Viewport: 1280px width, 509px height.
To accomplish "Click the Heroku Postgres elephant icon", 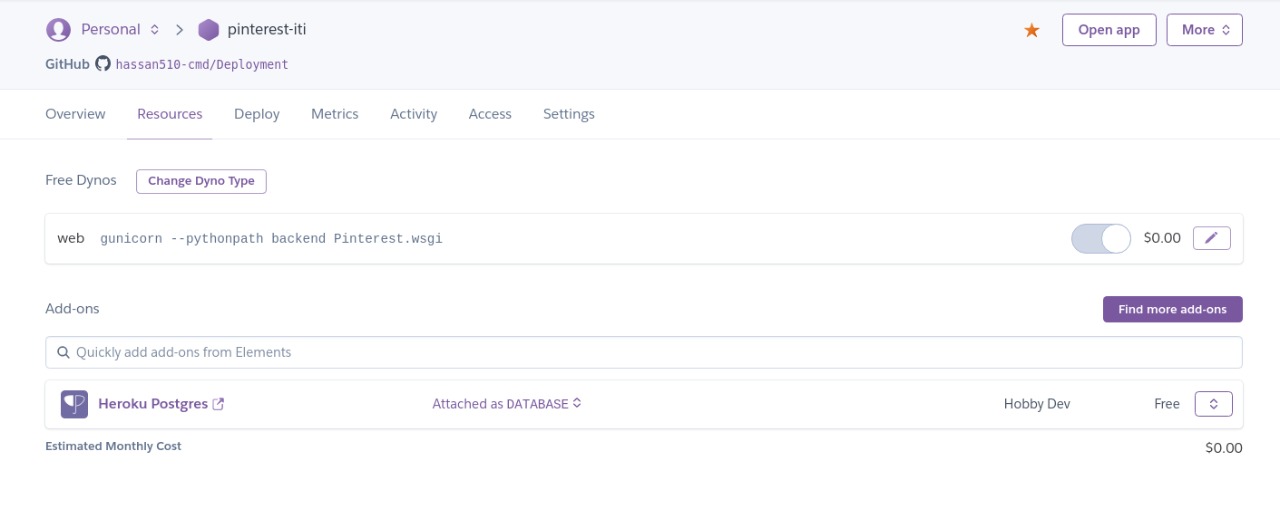I will tap(74, 404).
